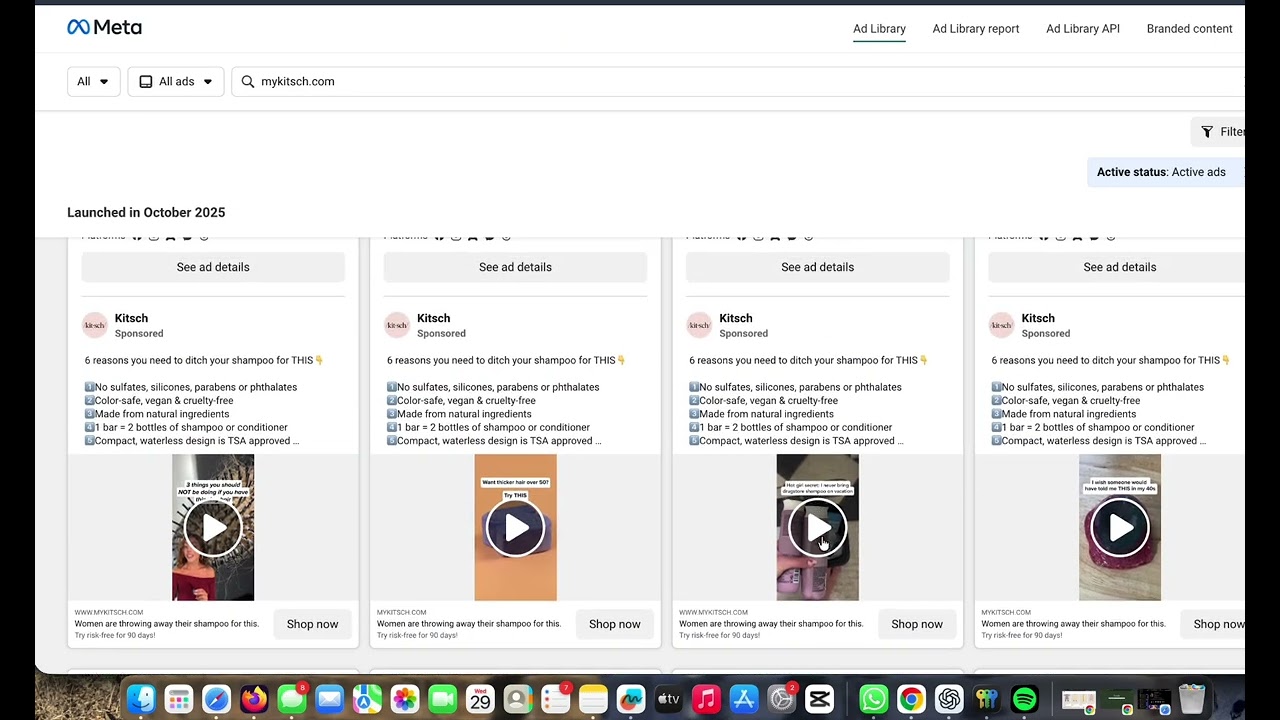The height and width of the screenshot is (720, 1280).
Task: Open Branded content page
Action: (x=1189, y=29)
